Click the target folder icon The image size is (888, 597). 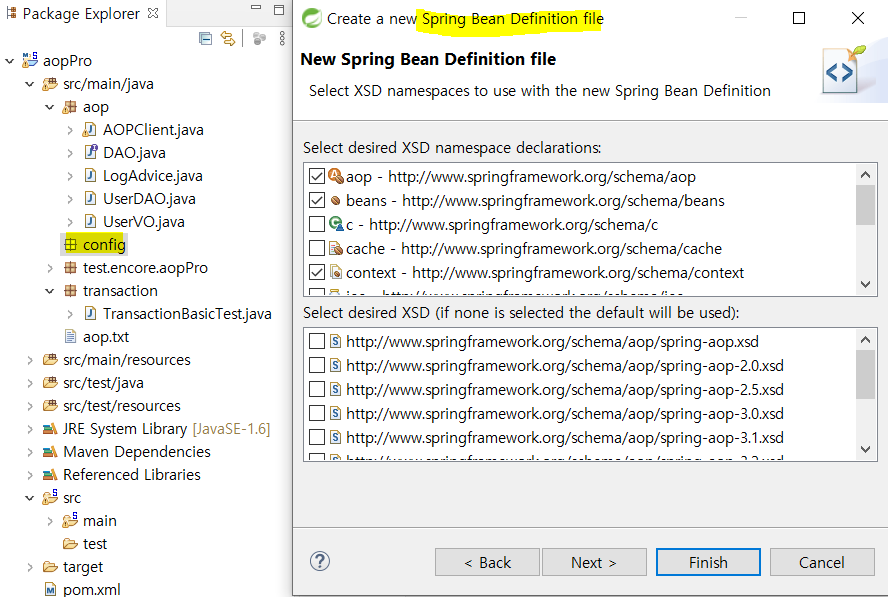(x=50, y=566)
